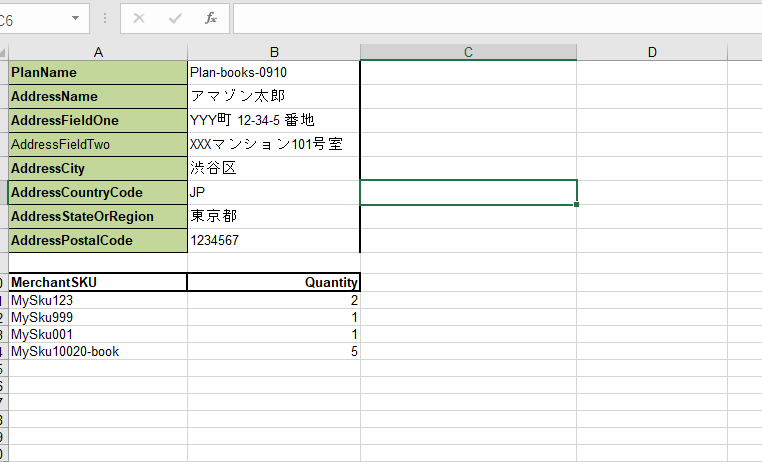
Task: Click the quantity cell showing 5
Action: click(273, 351)
